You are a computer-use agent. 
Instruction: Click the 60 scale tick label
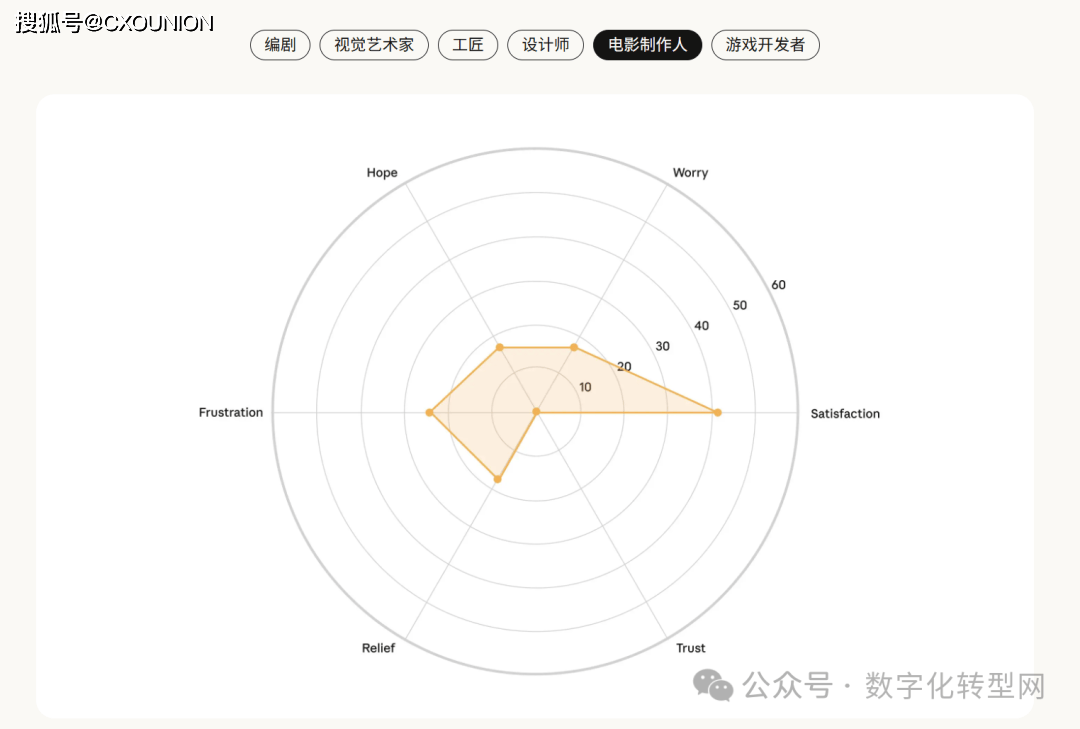[x=779, y=285]
